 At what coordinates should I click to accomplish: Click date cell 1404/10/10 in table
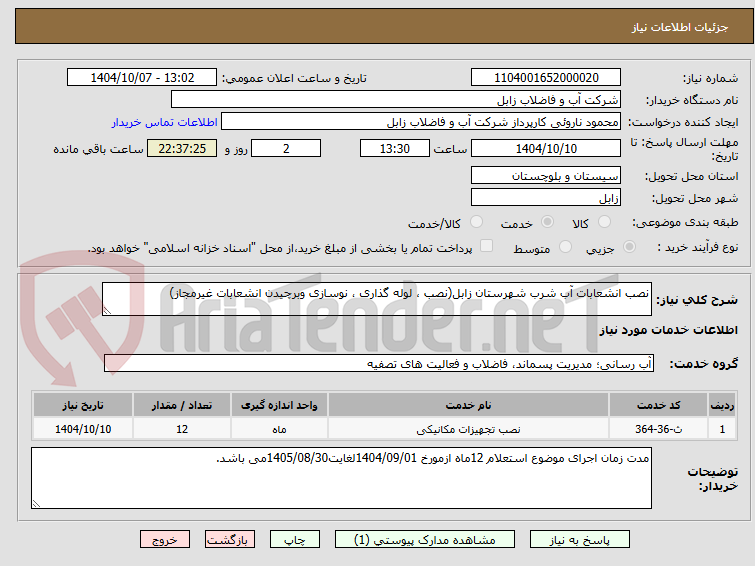pyautogui.click(x=83, y=429)
